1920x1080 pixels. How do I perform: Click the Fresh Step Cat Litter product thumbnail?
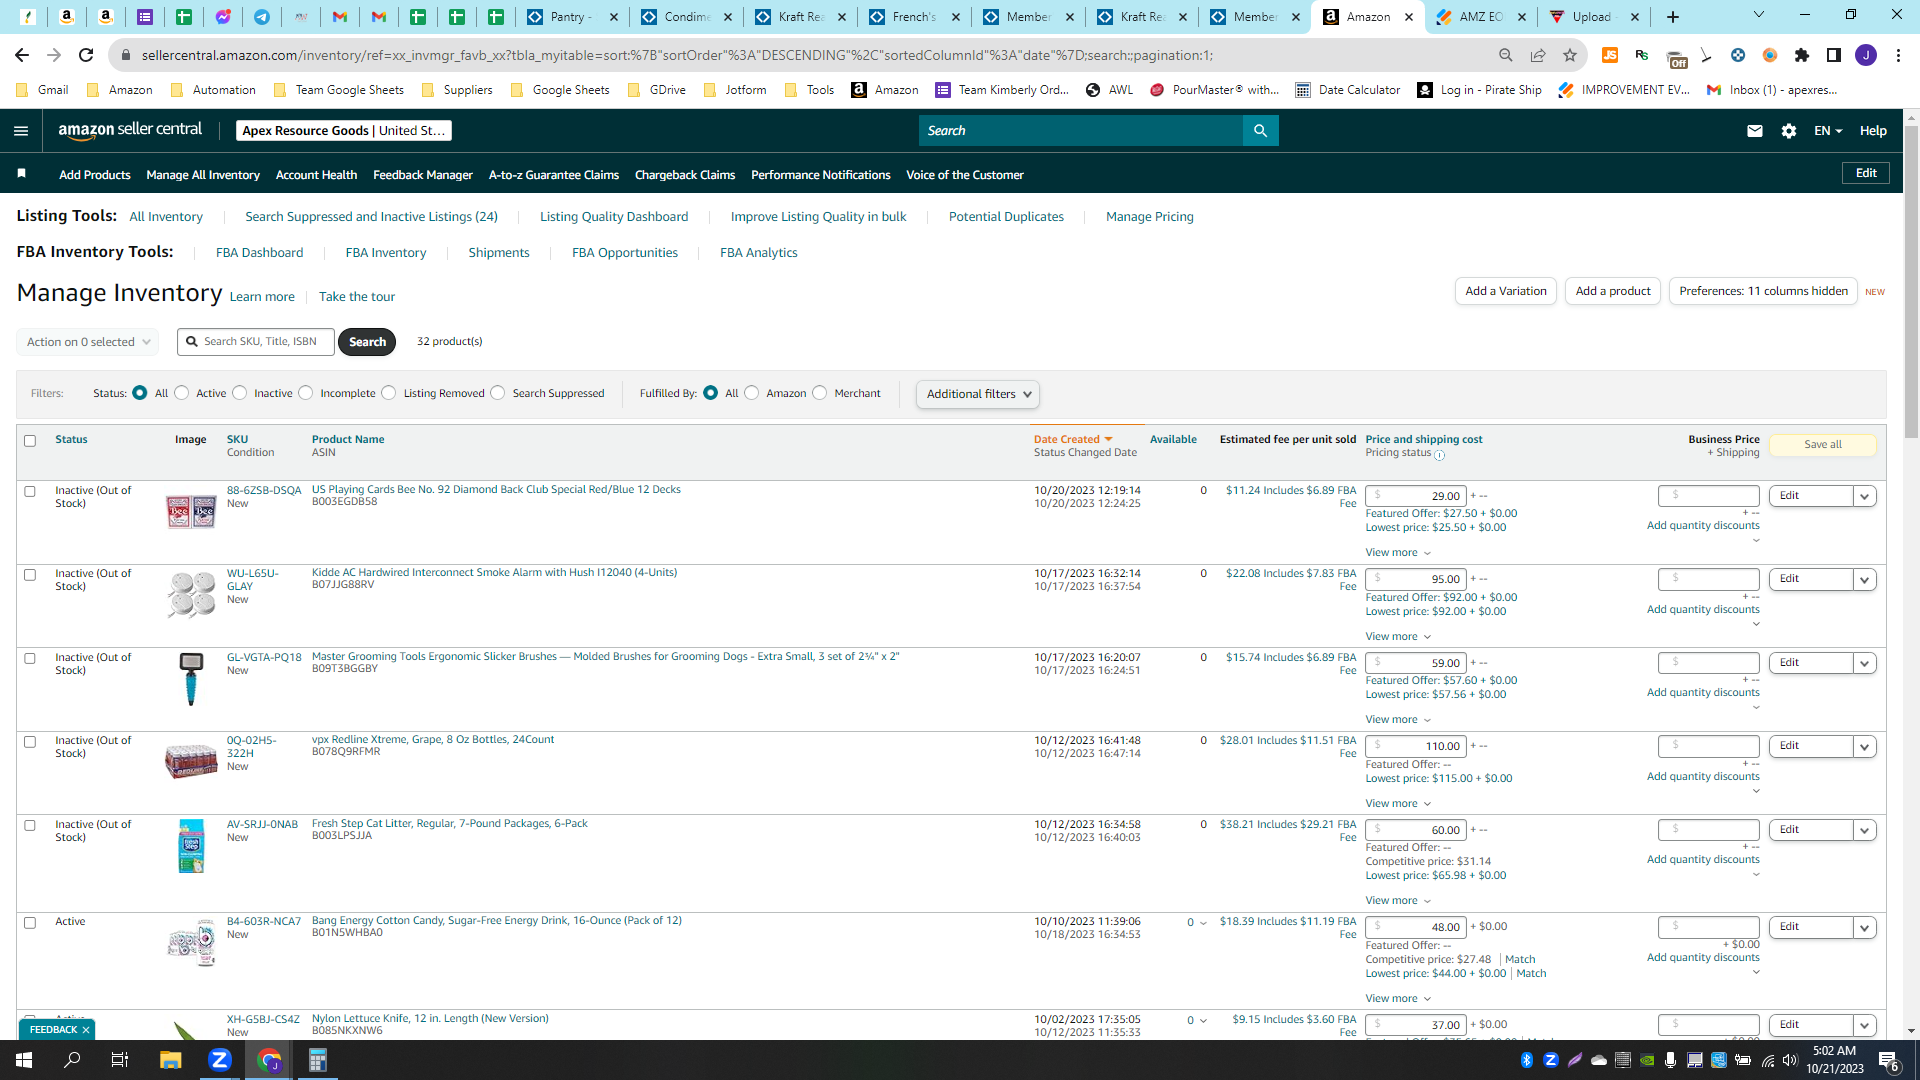(191, 846)
